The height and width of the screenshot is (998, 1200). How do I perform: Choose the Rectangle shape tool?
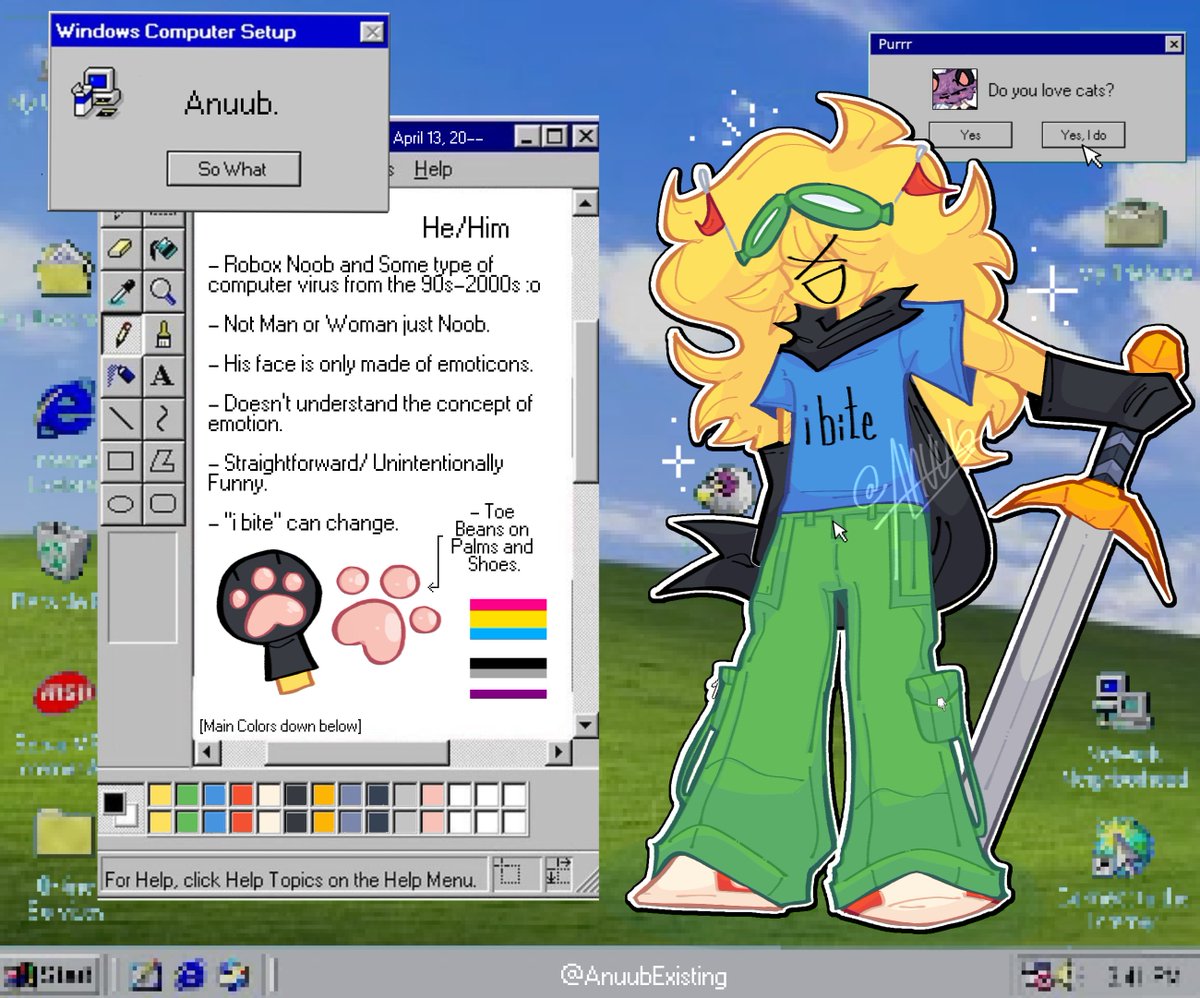pyautogui.click(x=121, y=460)
